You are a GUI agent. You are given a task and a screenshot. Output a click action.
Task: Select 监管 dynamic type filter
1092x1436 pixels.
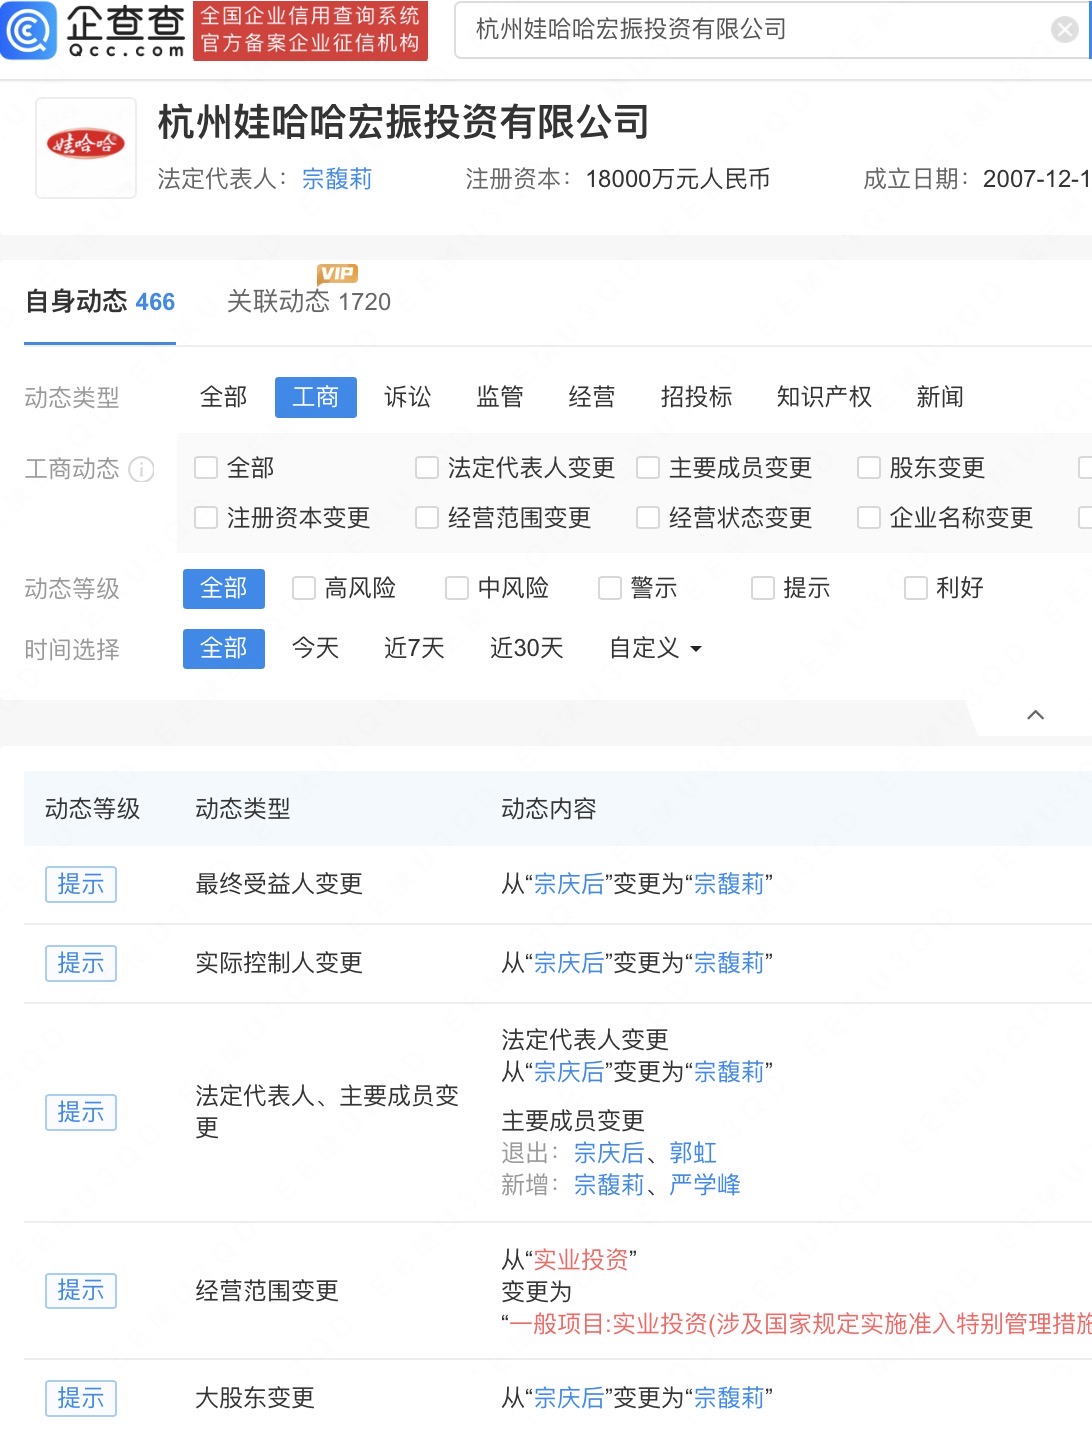500,397
